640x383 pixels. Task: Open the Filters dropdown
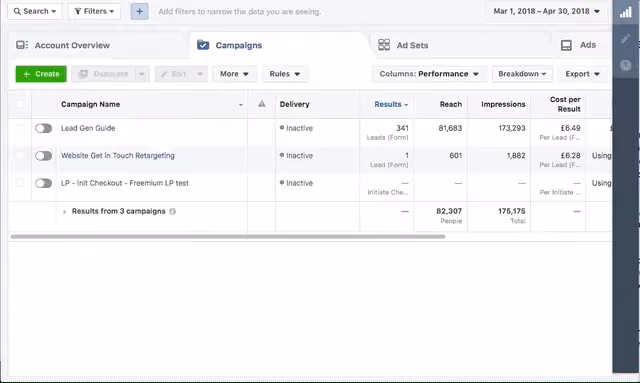(94, 11)
